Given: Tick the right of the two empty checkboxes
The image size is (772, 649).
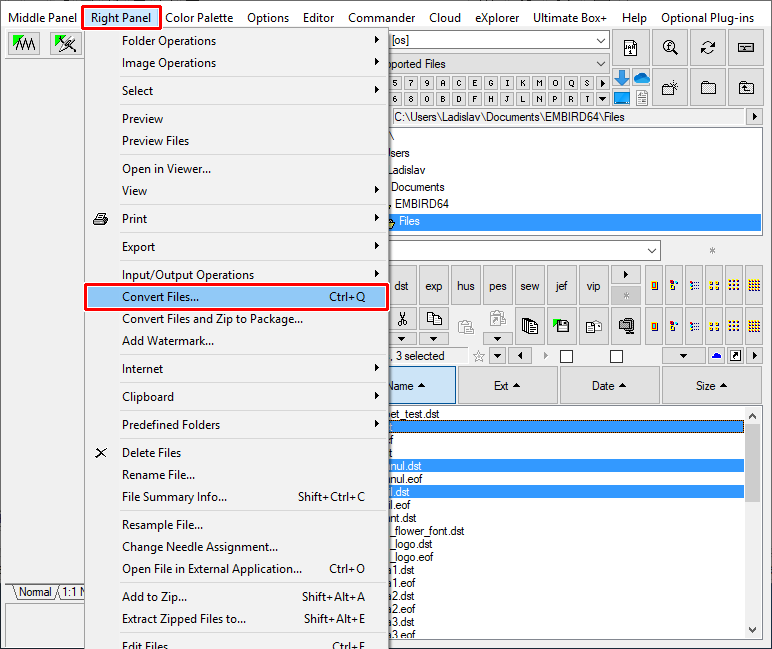Looking at the screenshot, I should [616, 356].
